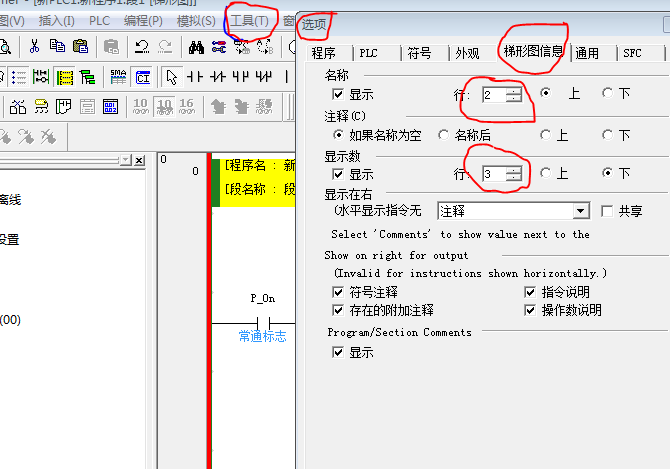Screen dimensions: 670x469
Task: Switch to the 外观 tab
Action: [x=466, y=53]
